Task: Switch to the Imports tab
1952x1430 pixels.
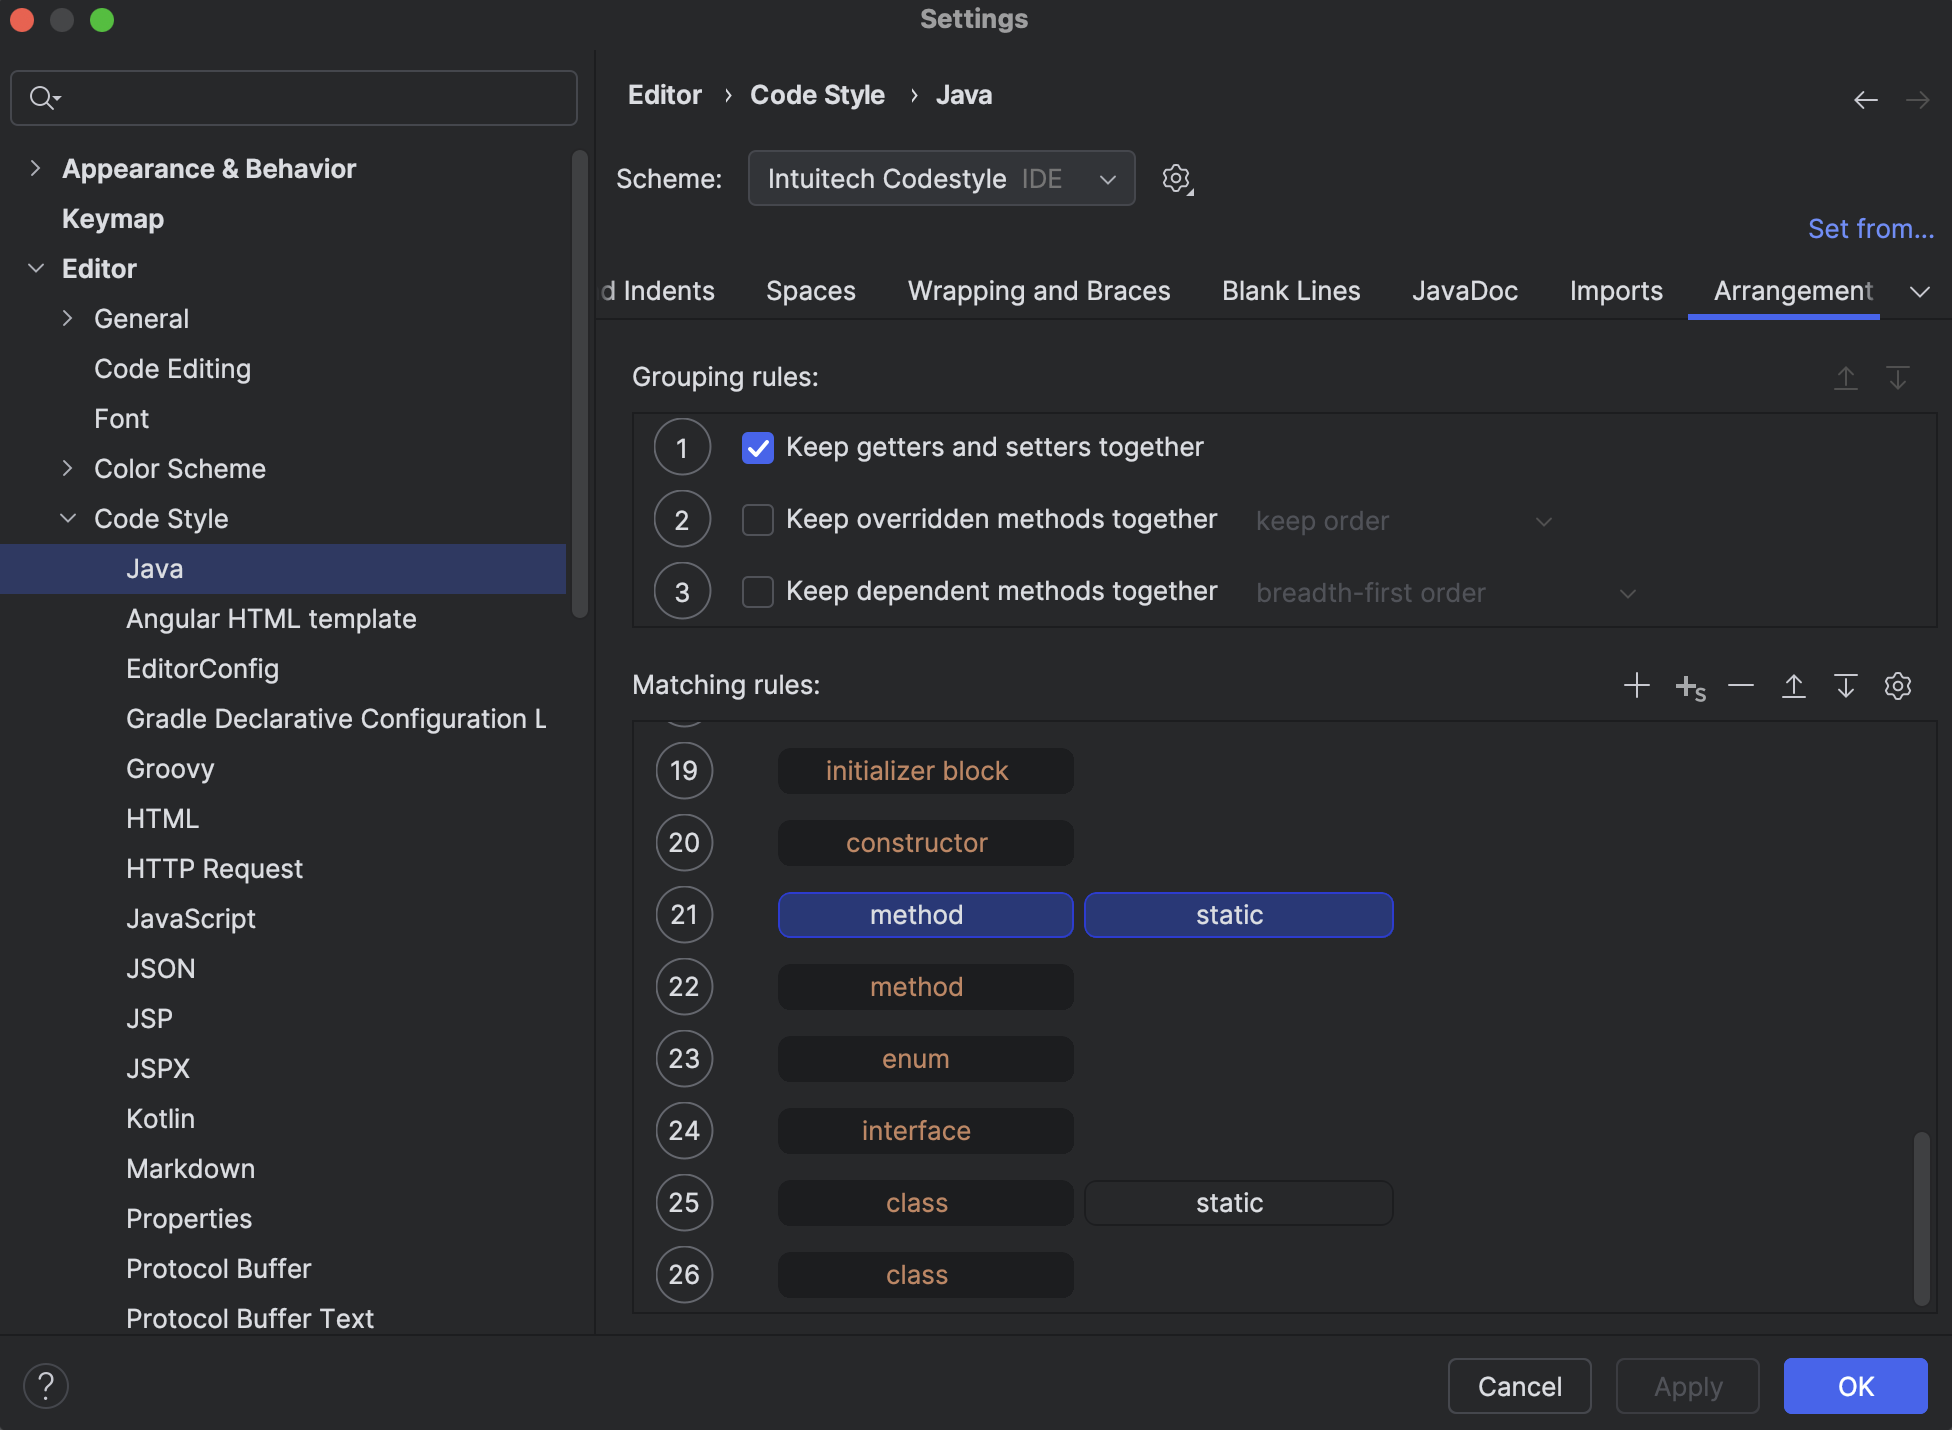Action: click(x=1616, y=291)
